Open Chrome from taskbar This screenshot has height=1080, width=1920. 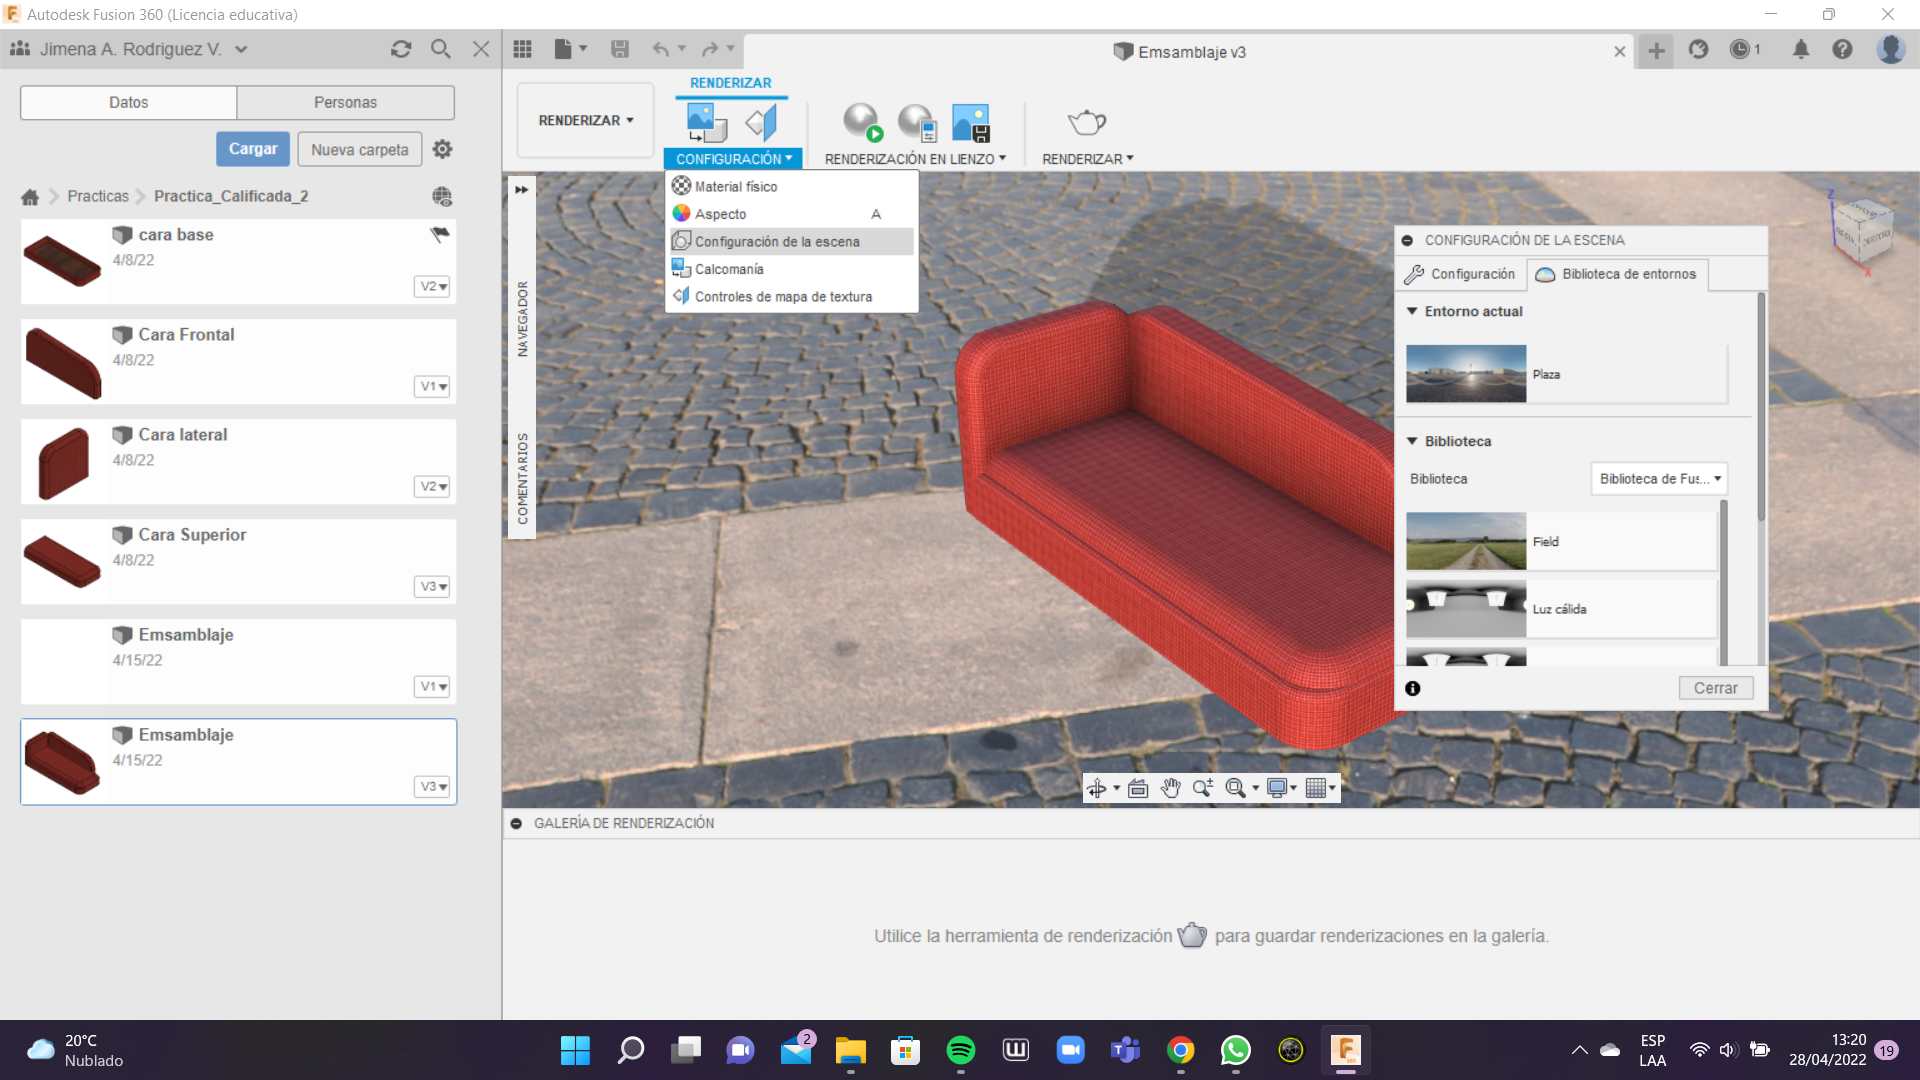(1181, 1050)
